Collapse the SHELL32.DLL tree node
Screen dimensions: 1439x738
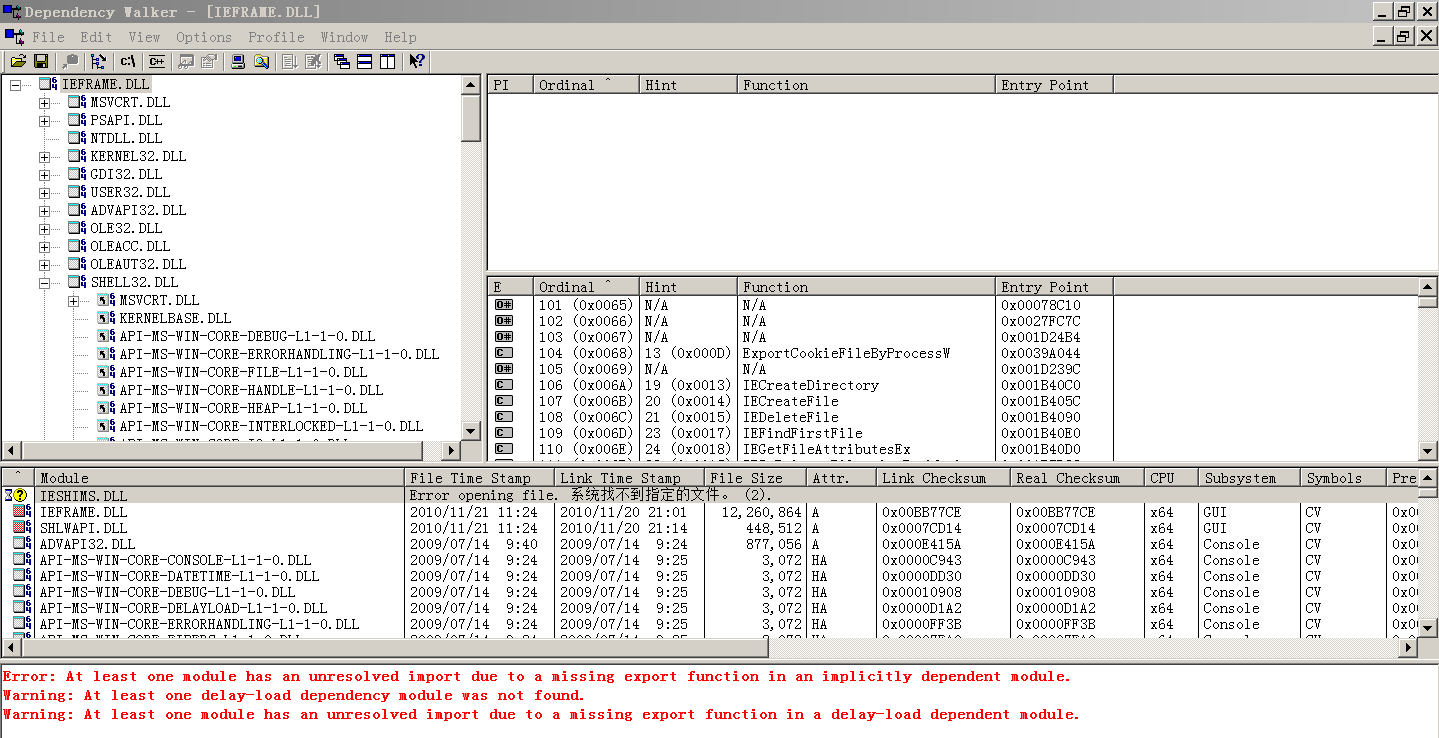click(44, 282)
